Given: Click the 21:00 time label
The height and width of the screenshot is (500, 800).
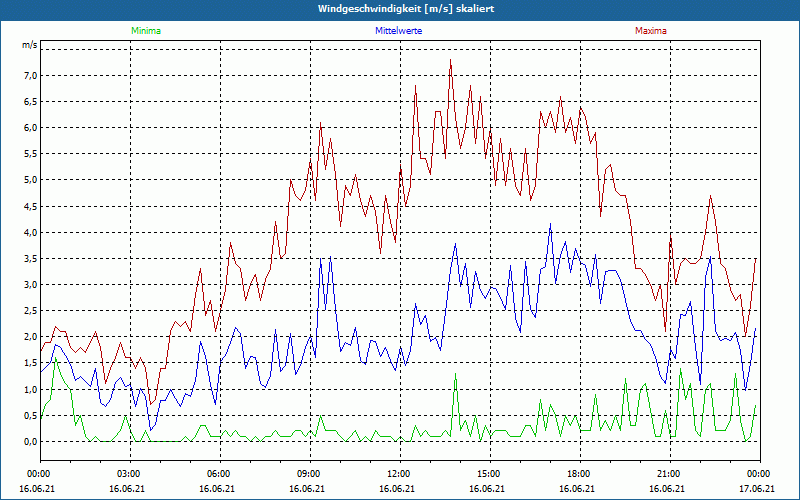Looking at the screenshot, I should [x=669, y=474].
